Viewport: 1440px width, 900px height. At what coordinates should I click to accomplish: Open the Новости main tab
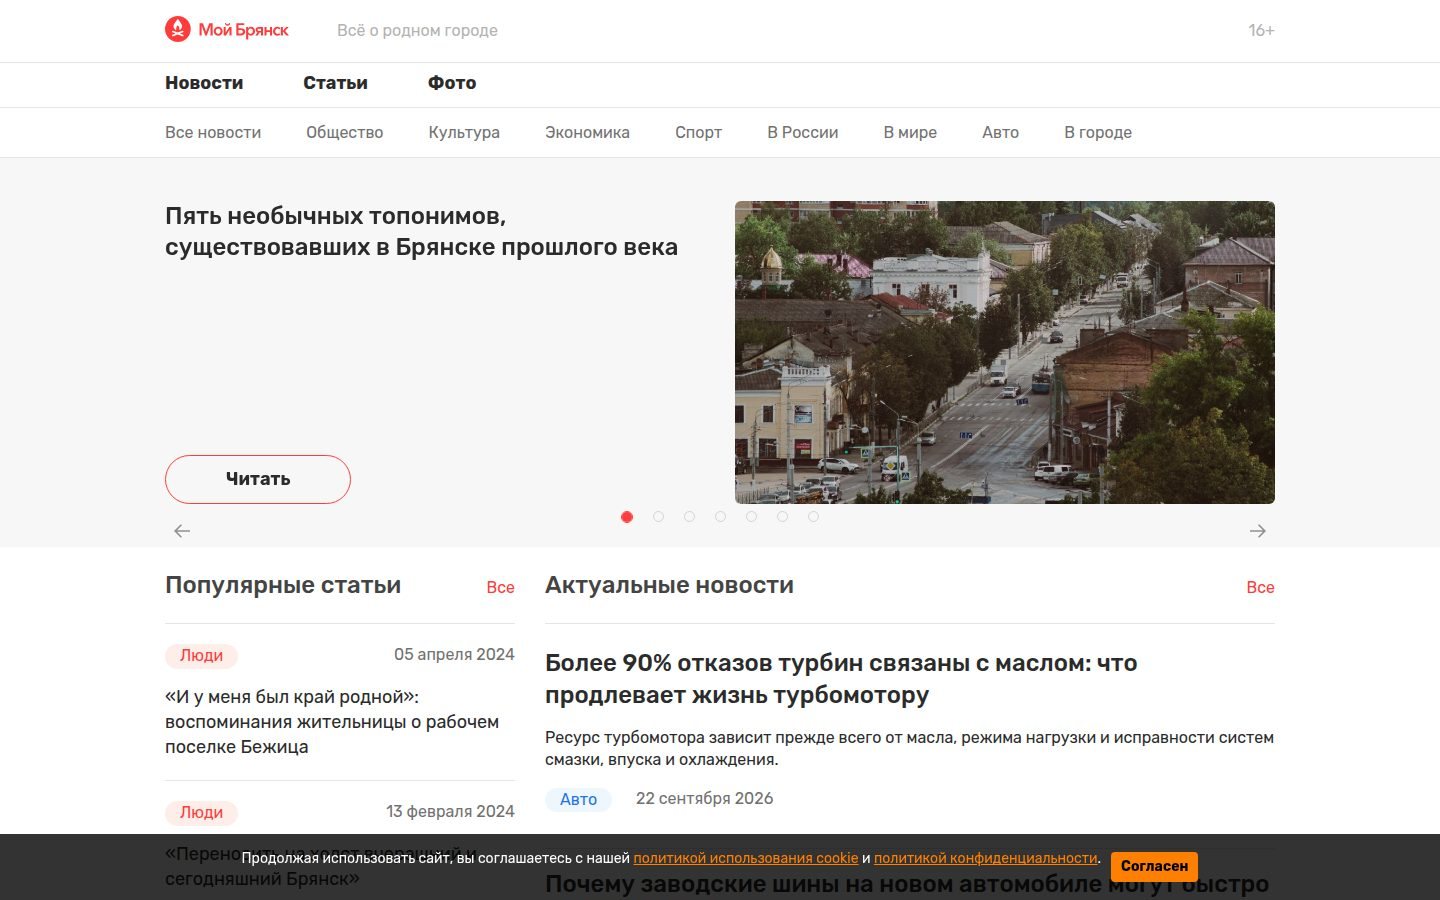(204, 83)
